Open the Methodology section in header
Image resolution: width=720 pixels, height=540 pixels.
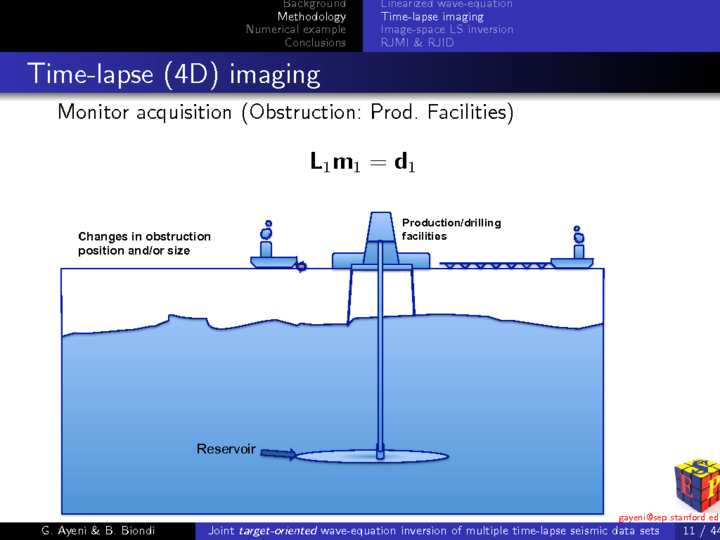point(311,17)
